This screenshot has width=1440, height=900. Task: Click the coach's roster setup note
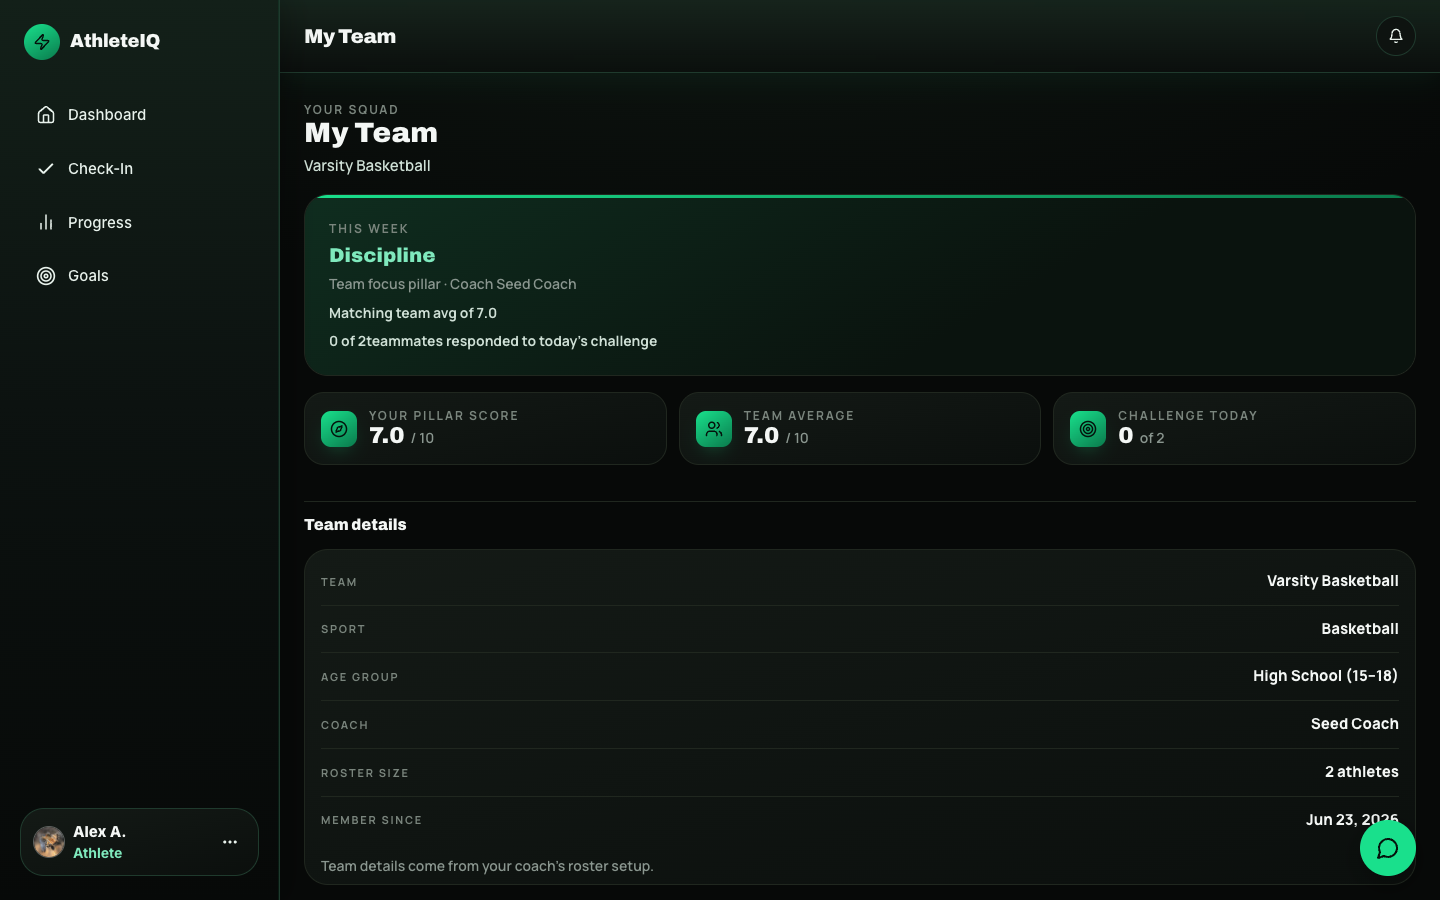(487, 866)
